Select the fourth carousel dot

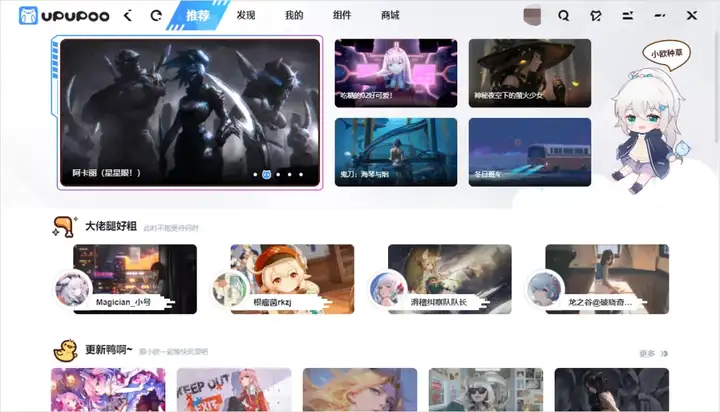[290, 175]
